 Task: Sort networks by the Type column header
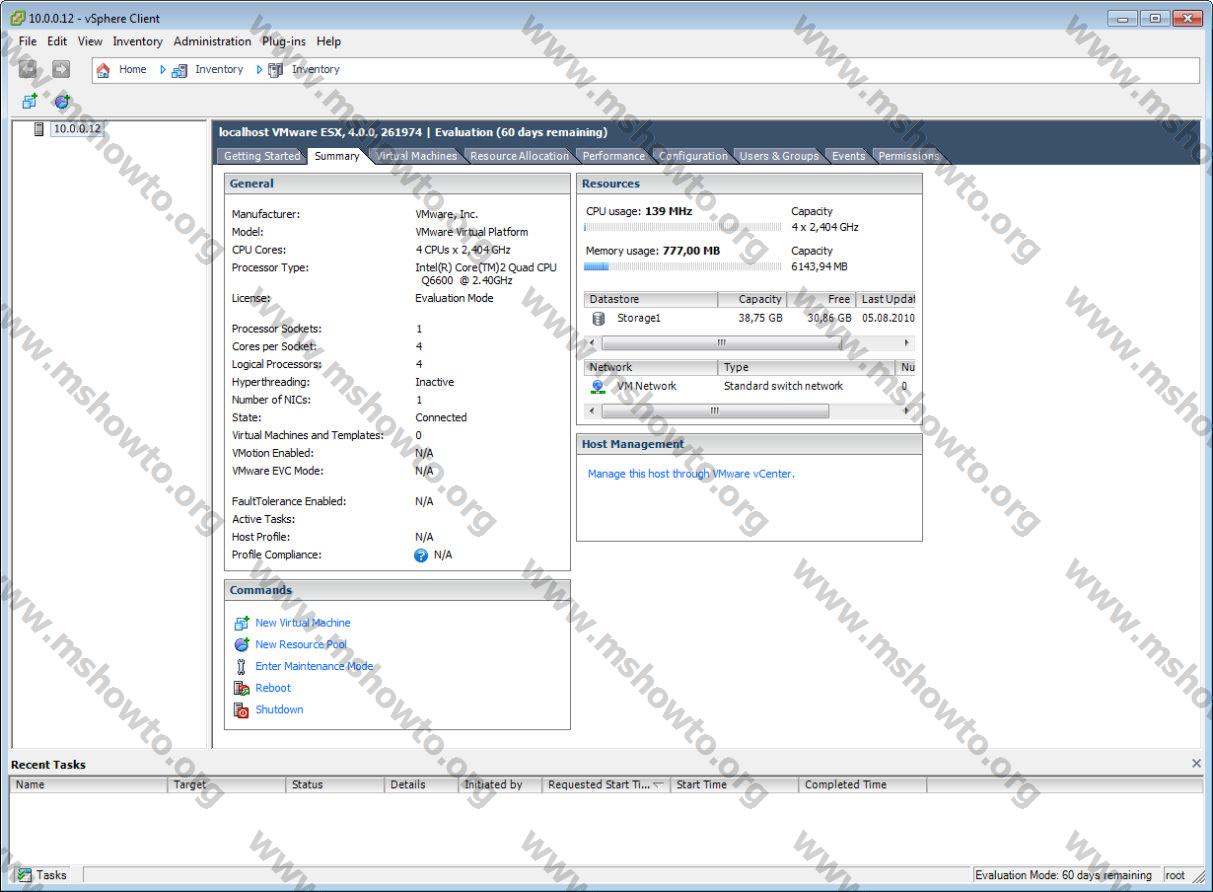coord(807,367)
